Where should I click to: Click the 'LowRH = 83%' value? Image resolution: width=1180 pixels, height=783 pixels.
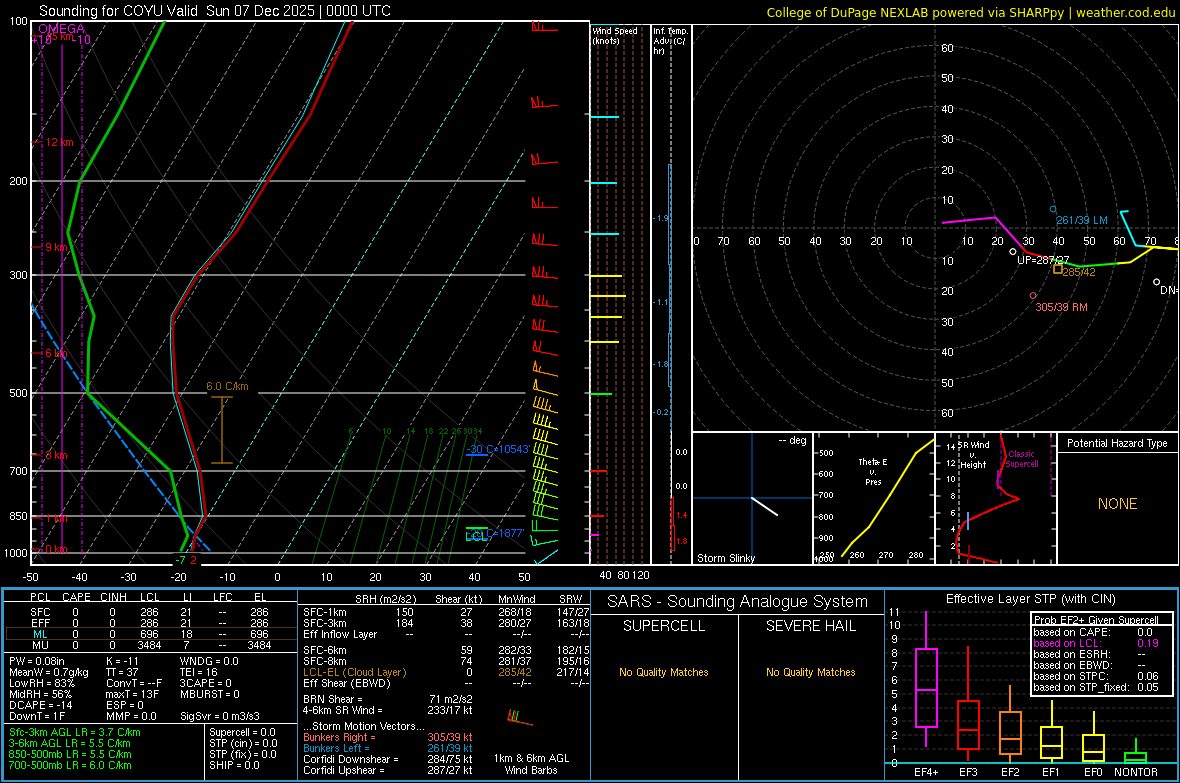tap(42, 683)
